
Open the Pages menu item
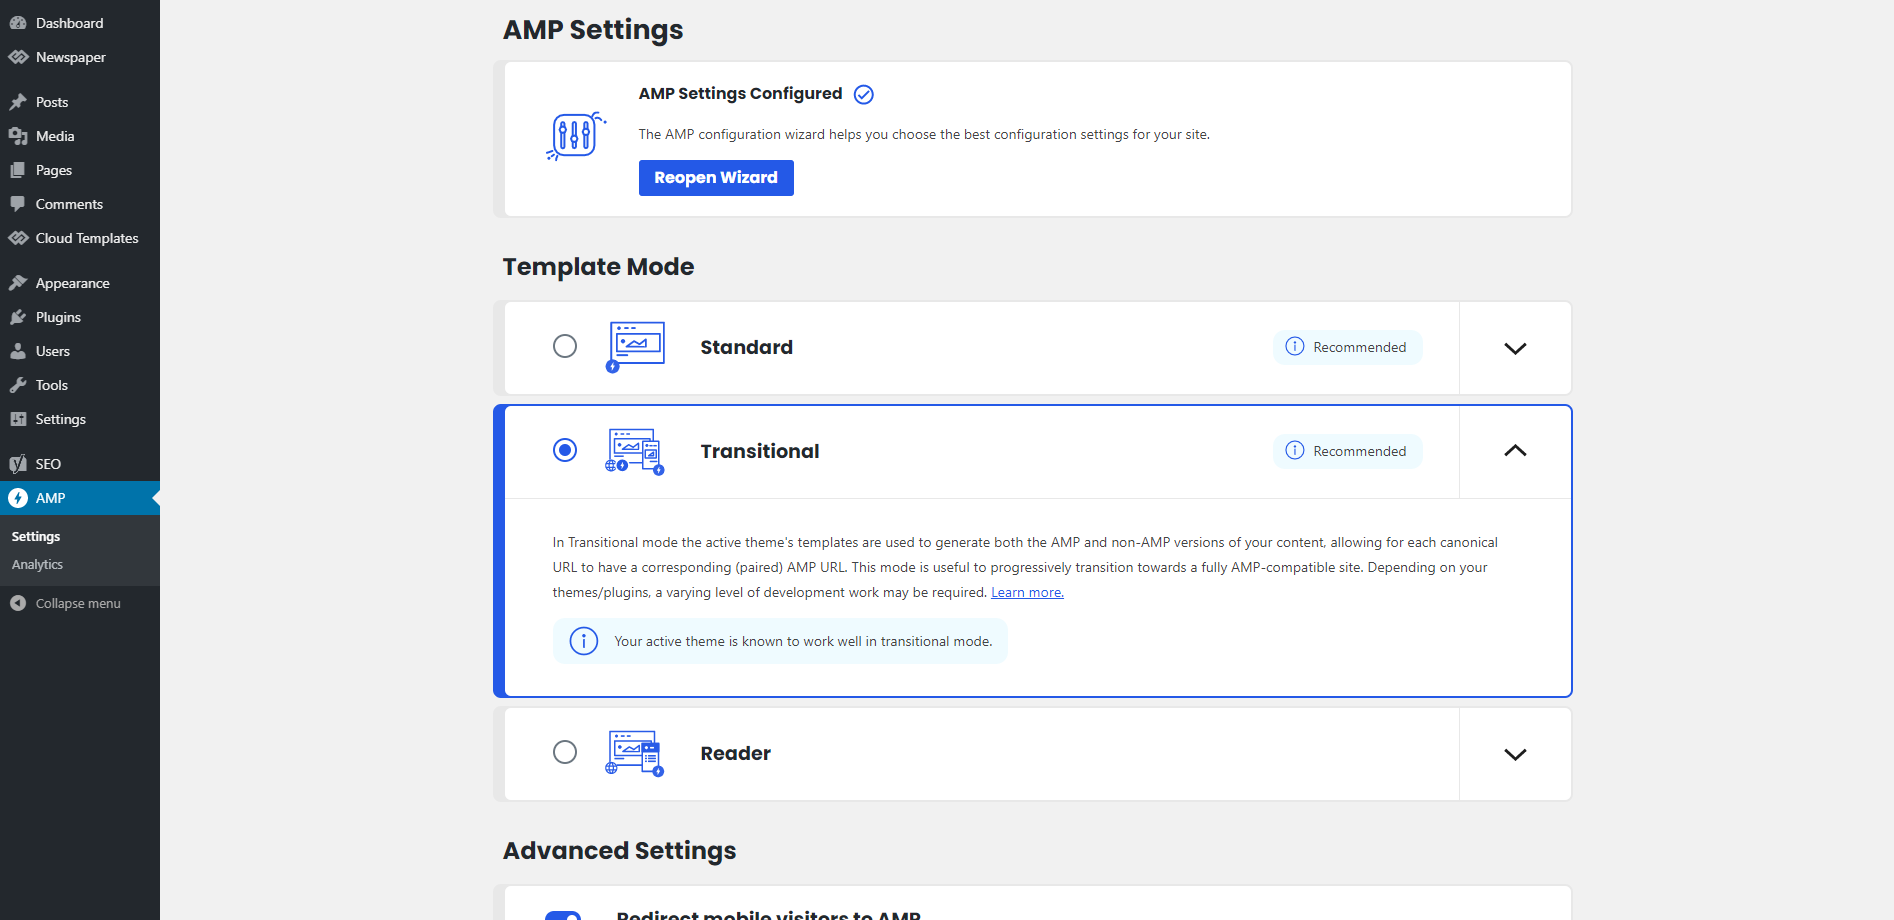coord(80,170)
